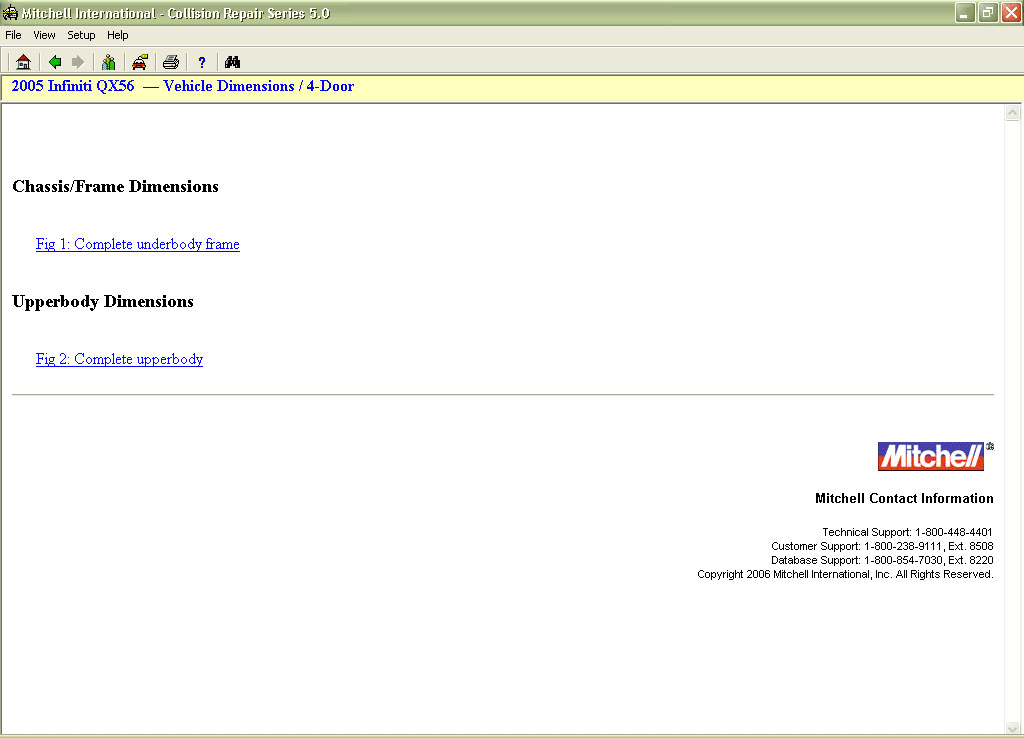Click the Mitchell Contact Information heading
This screenshot has width=1024, height=738.
[904, 498]
